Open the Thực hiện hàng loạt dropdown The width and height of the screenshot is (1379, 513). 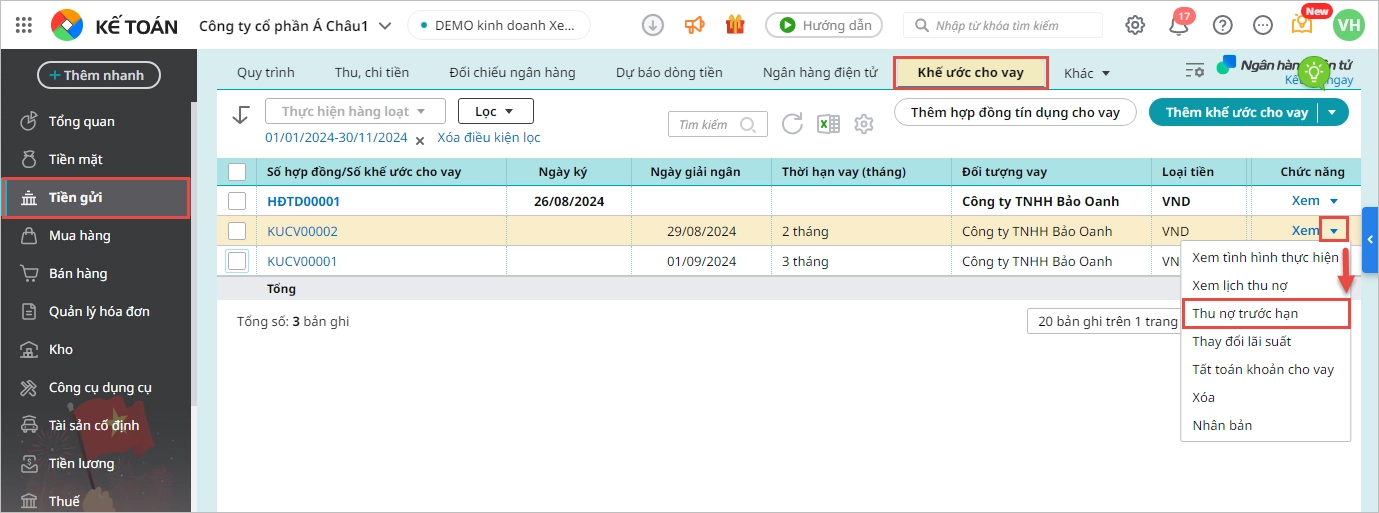(x=355, y=111)
